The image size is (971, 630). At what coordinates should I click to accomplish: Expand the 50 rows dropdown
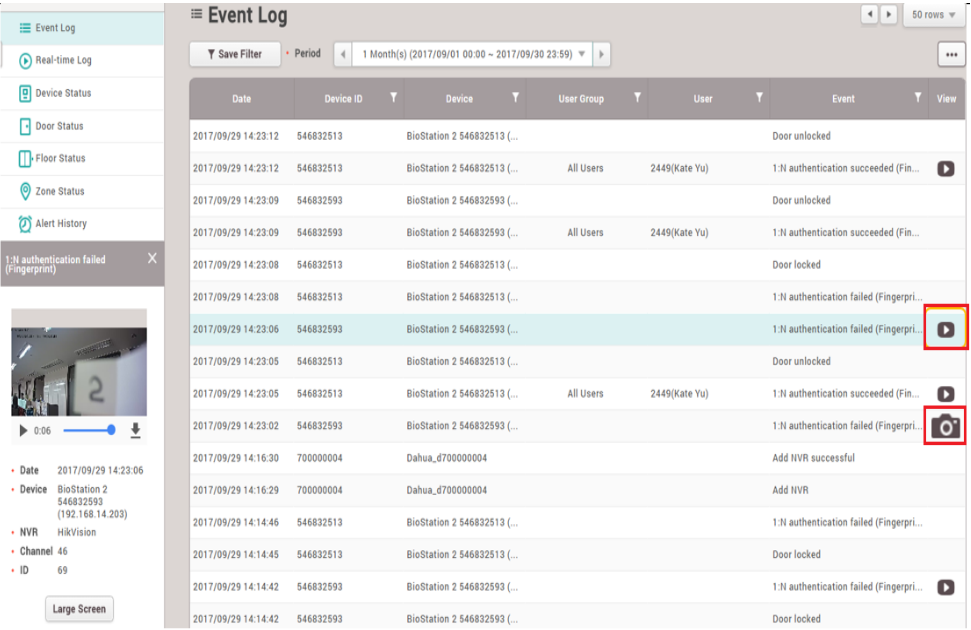point(932,15)
